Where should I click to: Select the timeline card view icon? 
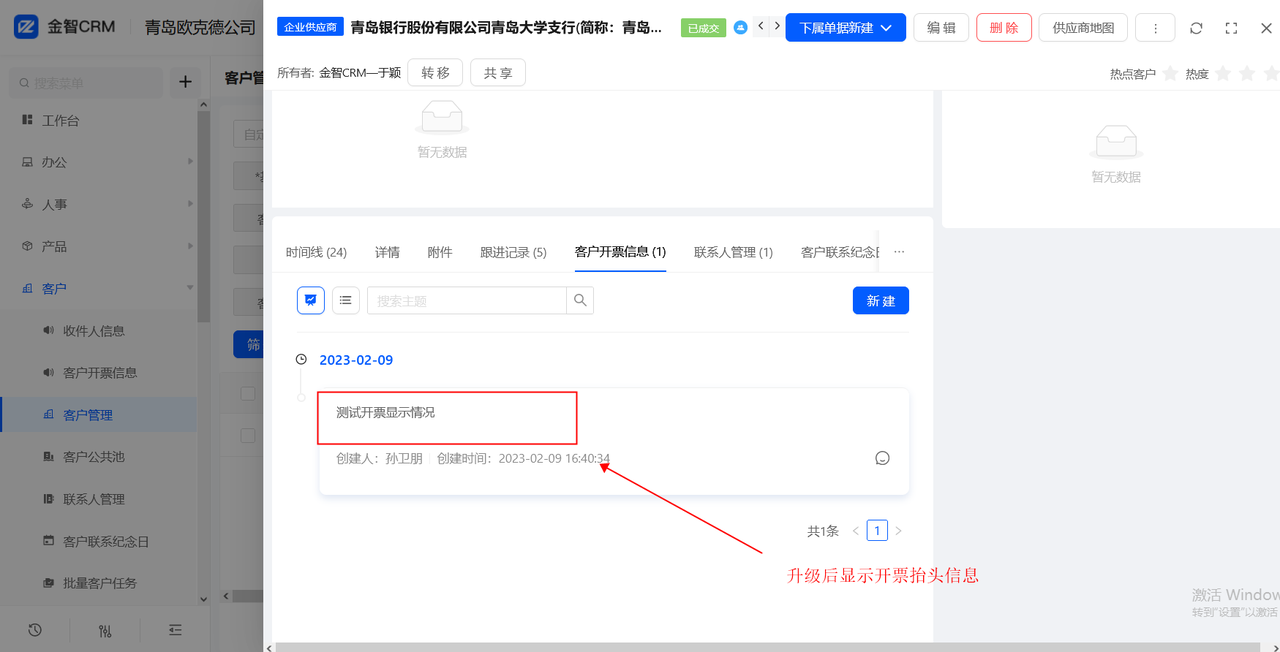tap(311, 300)
